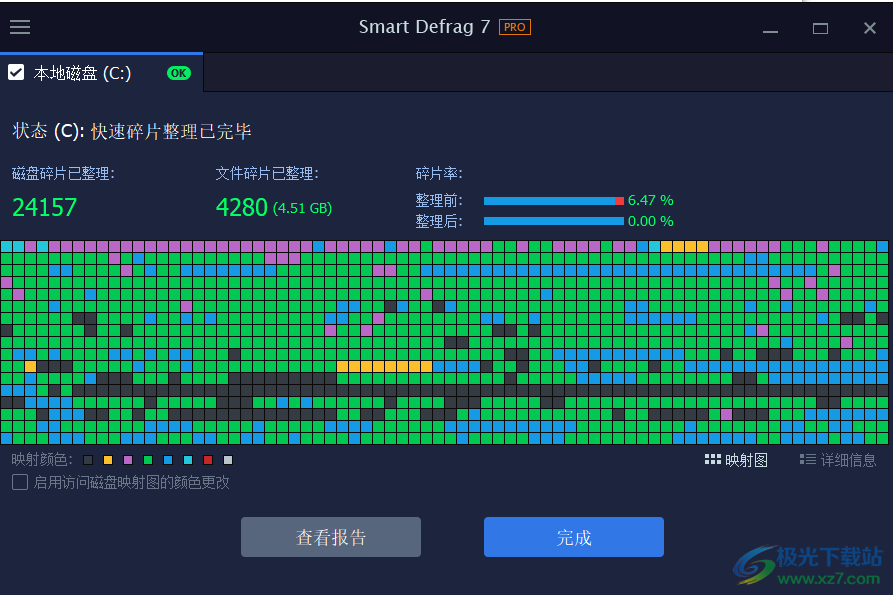This screenshot has width=893, height=595.
Task: Maximize the Smart Defrag window
Action: pyautogui.click(x=820, y=28)
